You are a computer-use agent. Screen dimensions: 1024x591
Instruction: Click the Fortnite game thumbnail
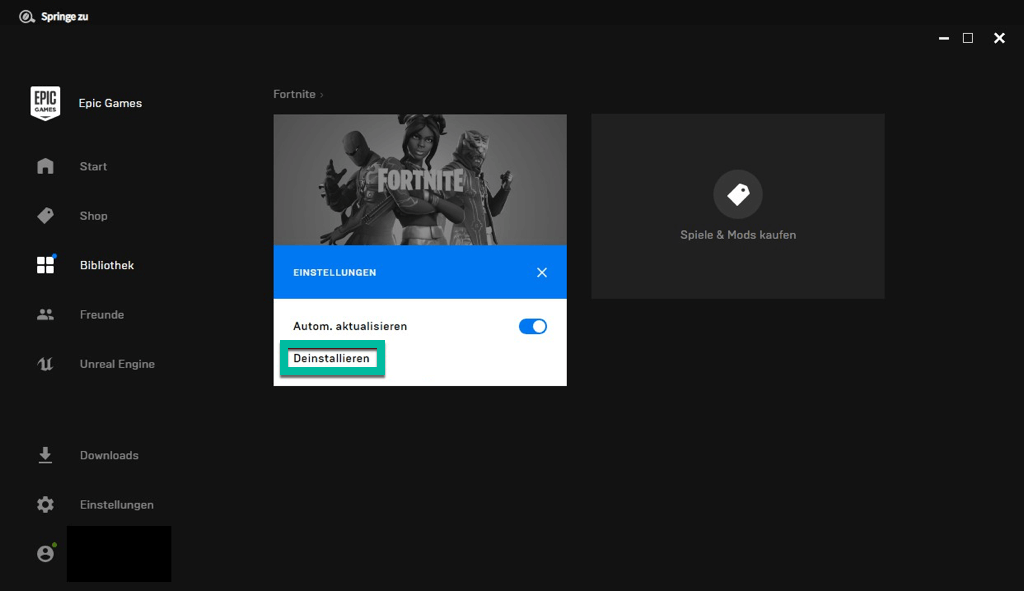[420, 180]
